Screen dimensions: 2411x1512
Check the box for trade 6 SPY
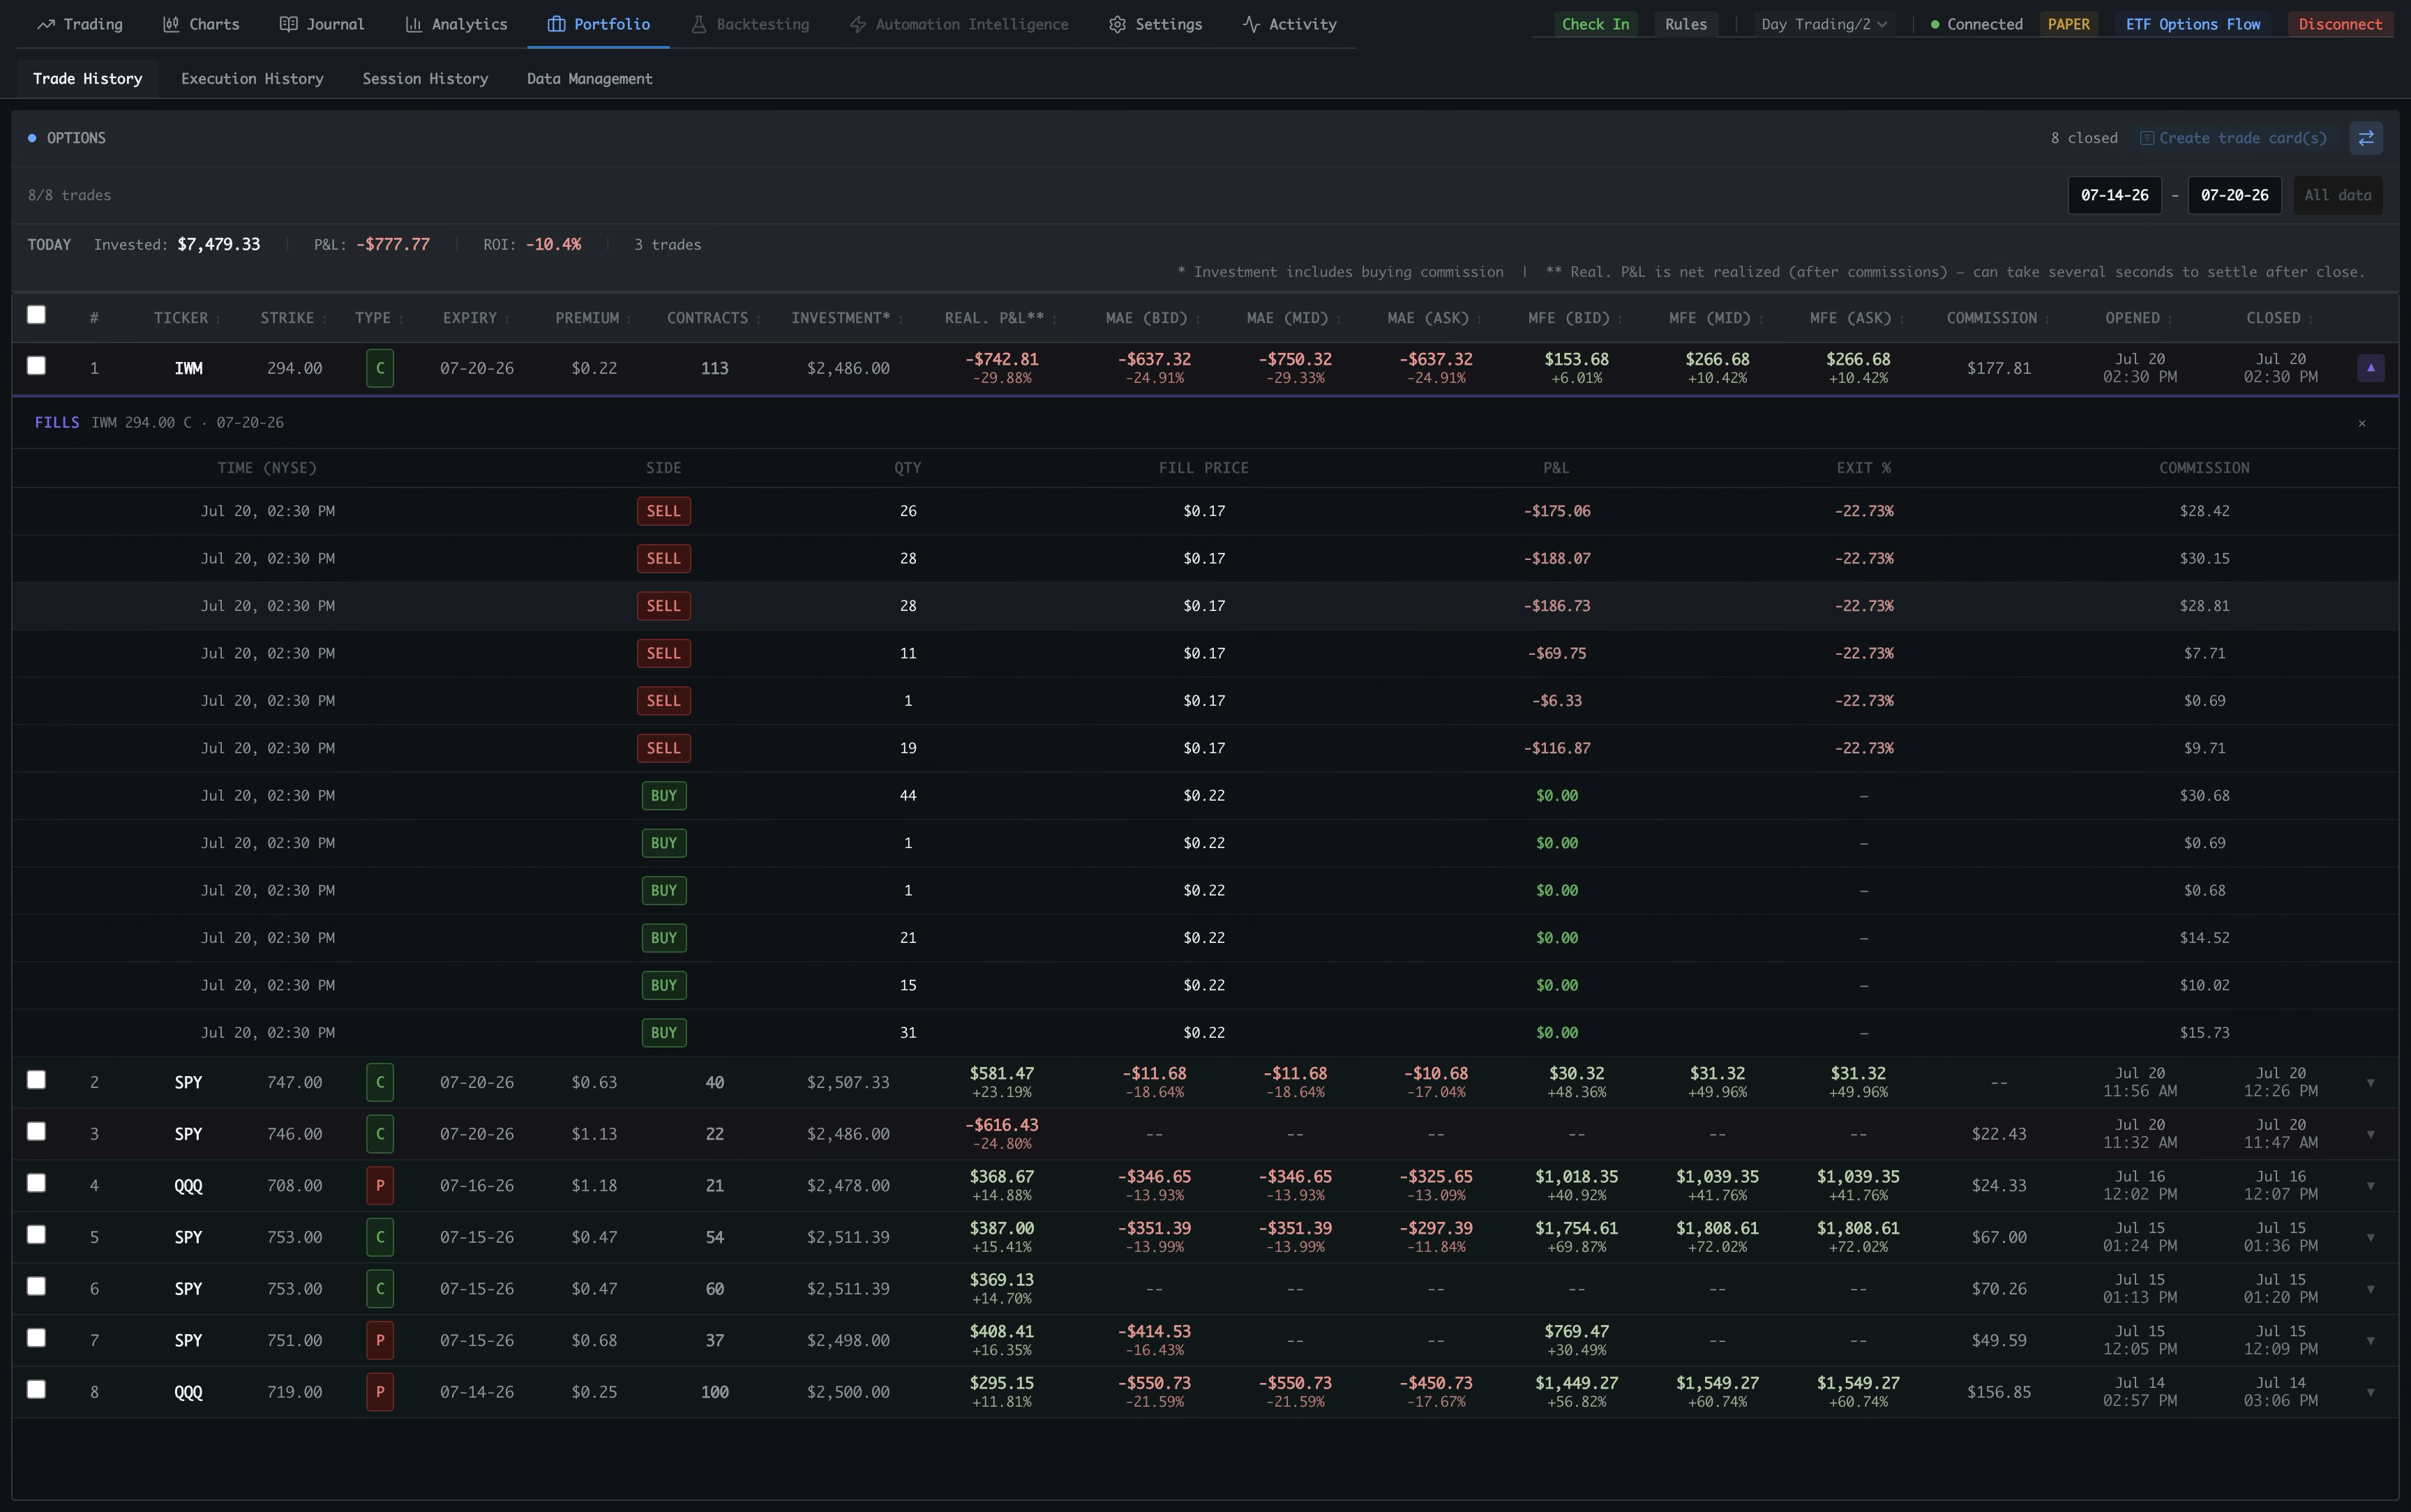36,1286
